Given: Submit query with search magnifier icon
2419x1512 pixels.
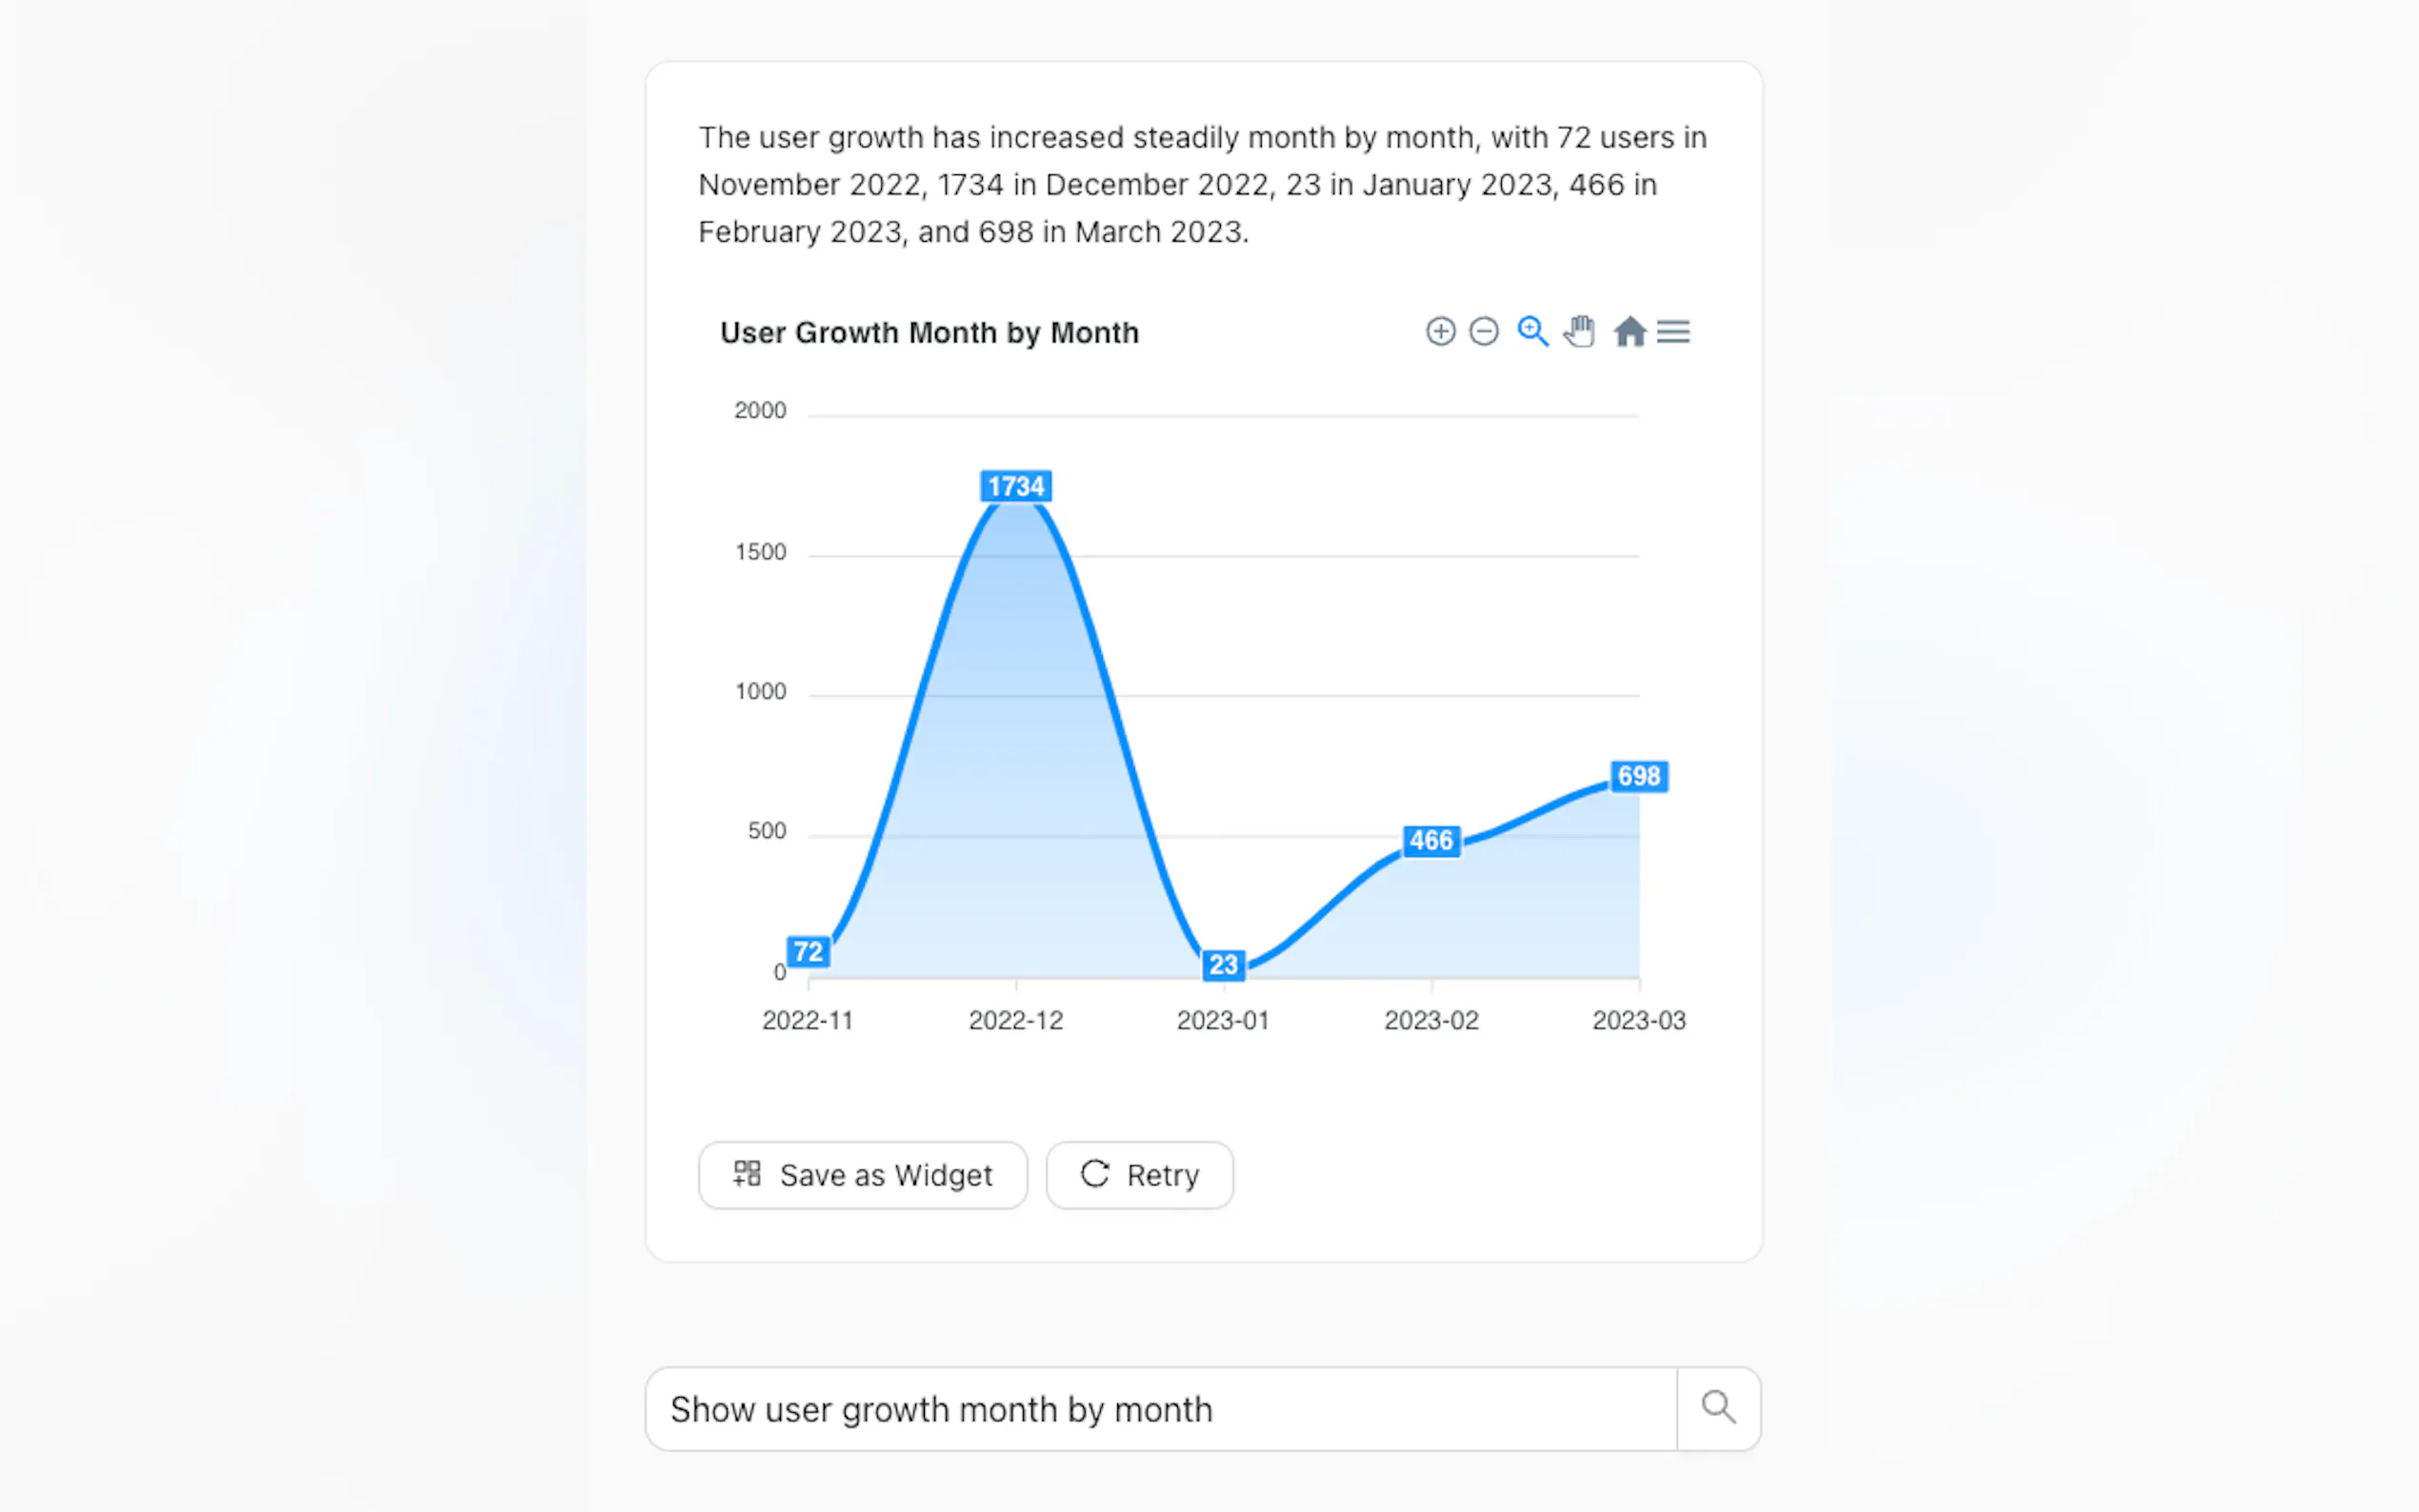Looking at the screenshot, I should (x=1718, y=1408).
